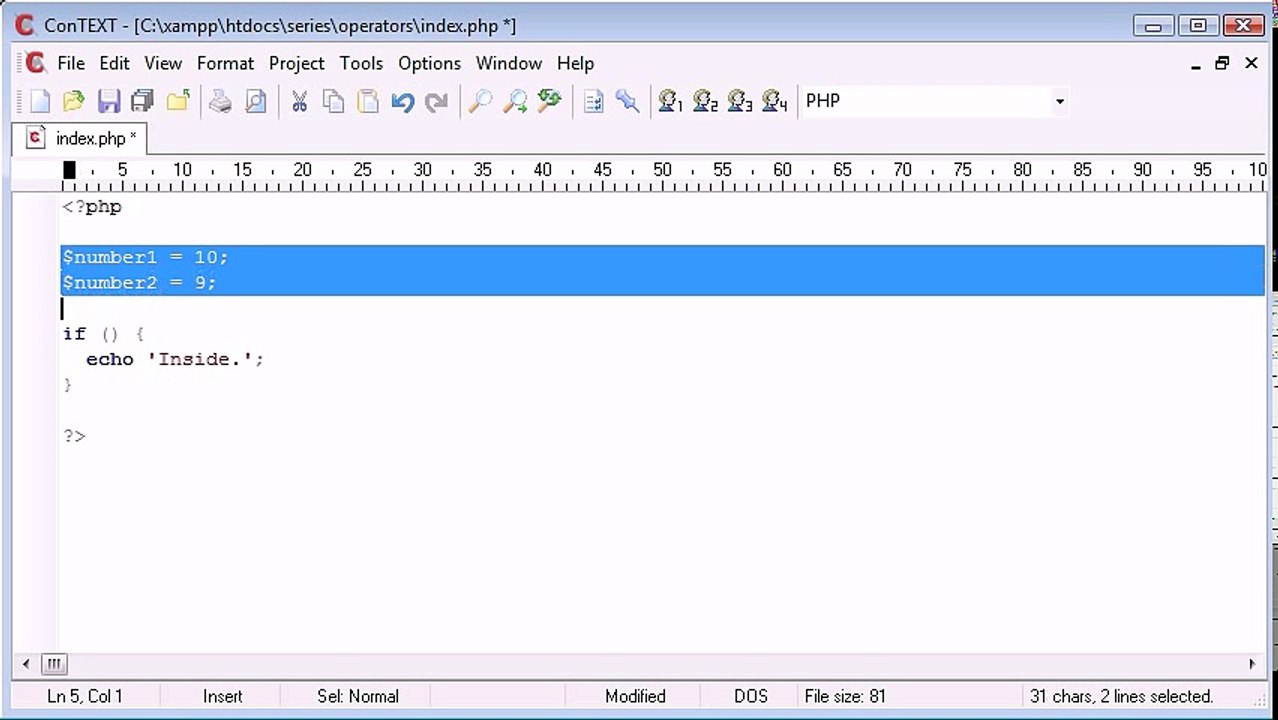Click the horizontal scrollbar right arrow
This screenshot has width=1278, height=720.
point(1251,664)
